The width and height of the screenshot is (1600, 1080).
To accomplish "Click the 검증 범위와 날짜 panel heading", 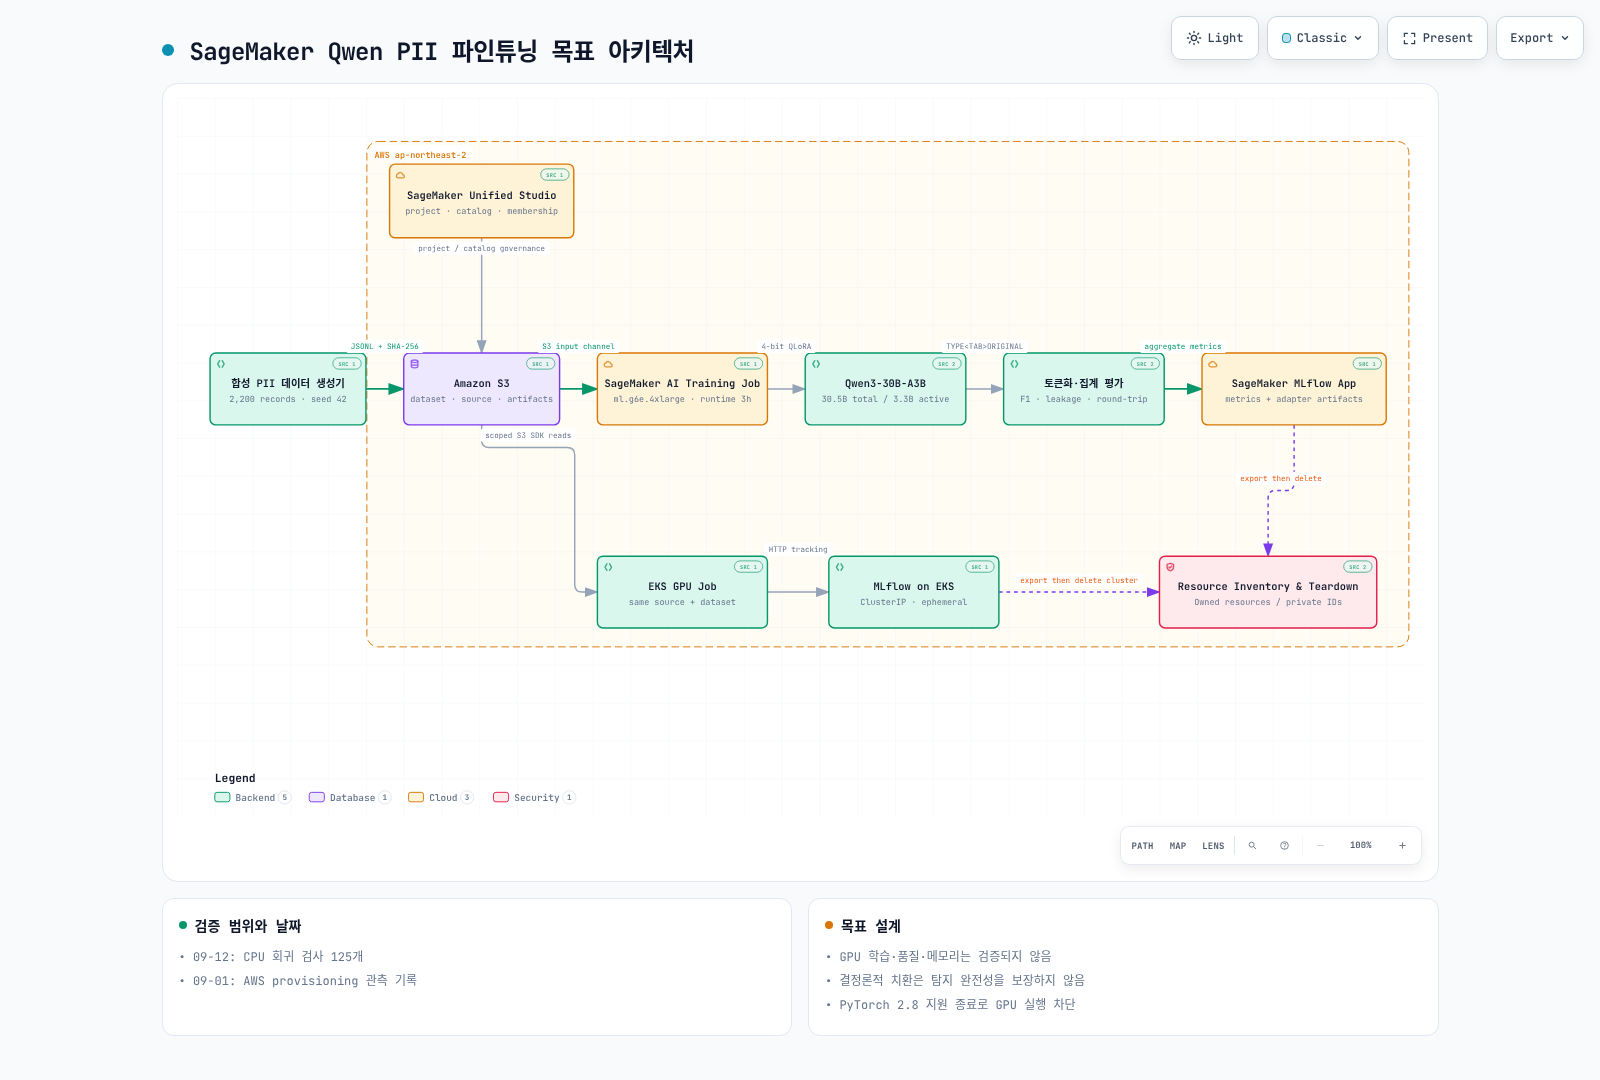I will 248,926.
